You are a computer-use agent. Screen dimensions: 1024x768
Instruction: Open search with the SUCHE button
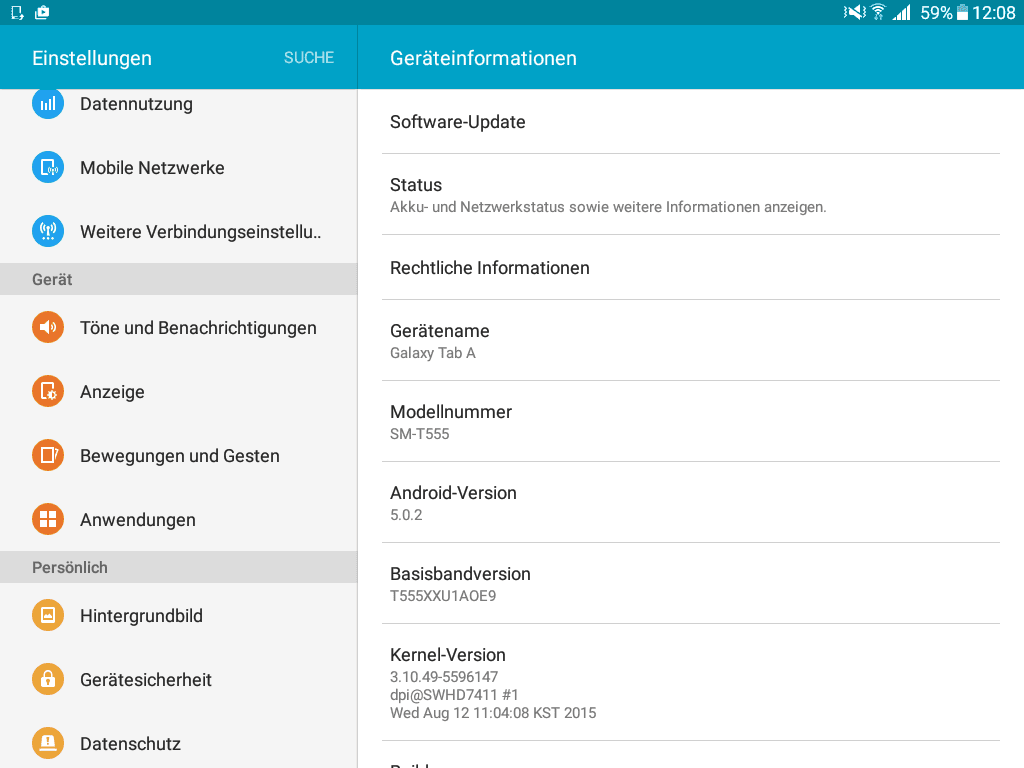(309, 57)
